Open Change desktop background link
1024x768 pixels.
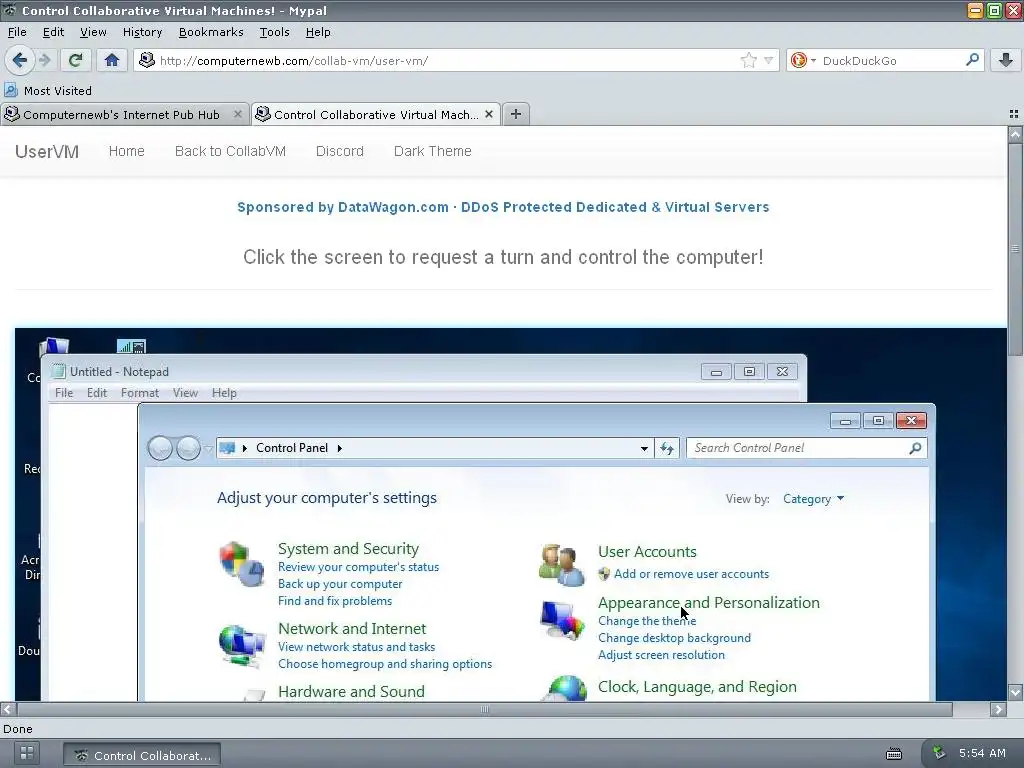(x=674, y=638)
